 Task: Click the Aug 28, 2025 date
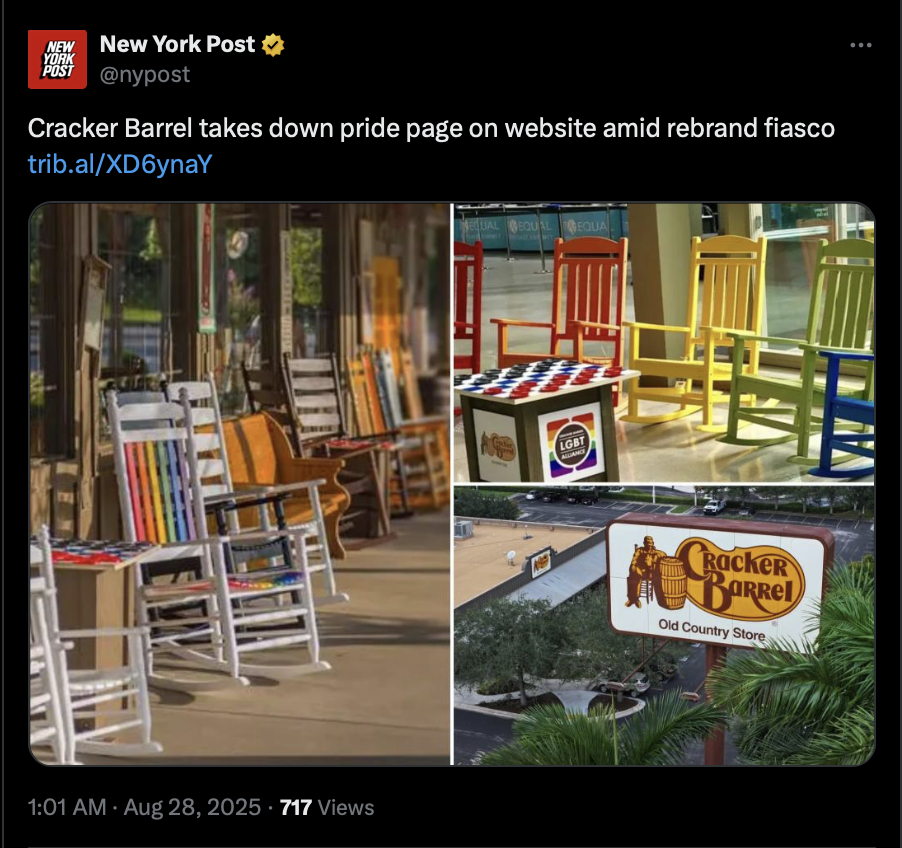click(192, 807)
